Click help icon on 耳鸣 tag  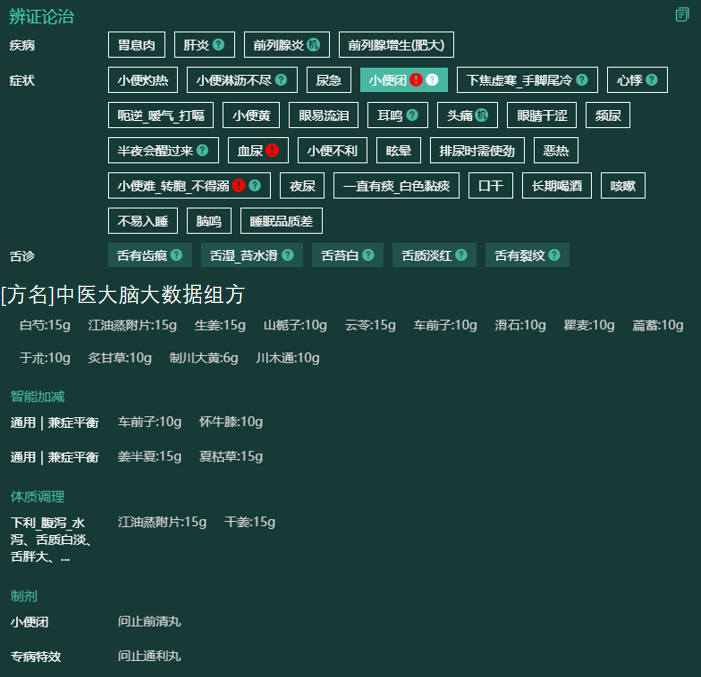[x=412, y=115]
